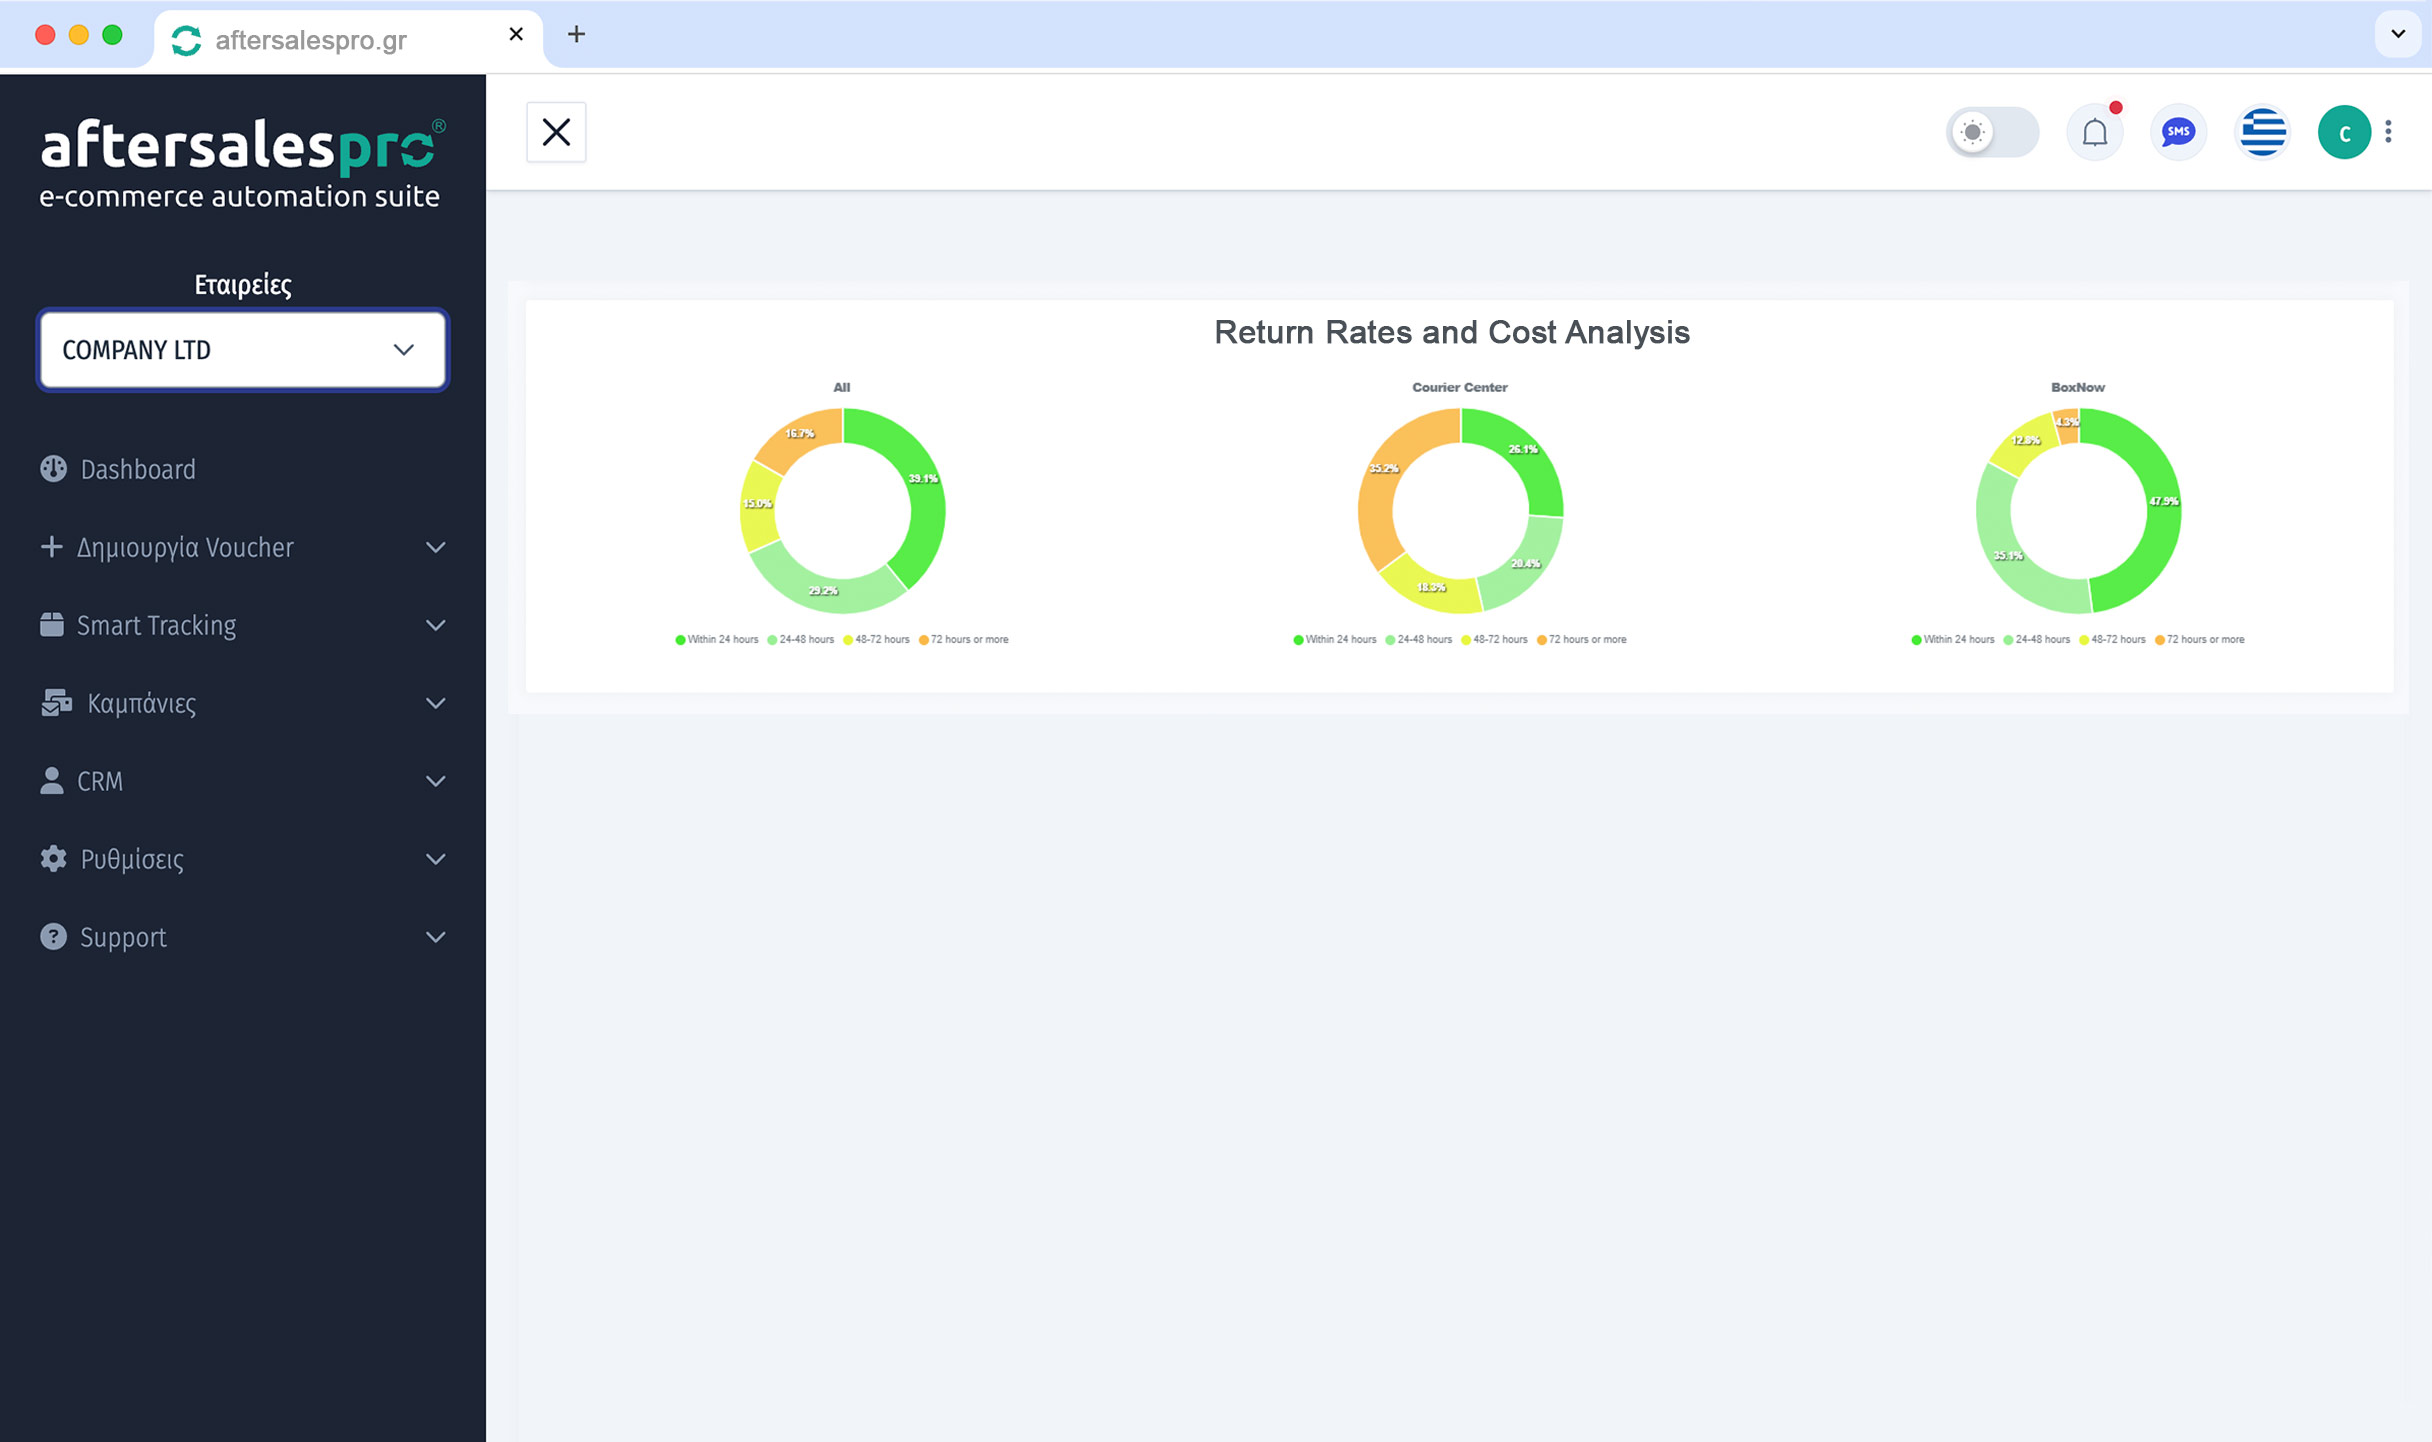Click the Καμπάνιες campaigns icon
The image size is (2432, 1442).
coord(56,703)
